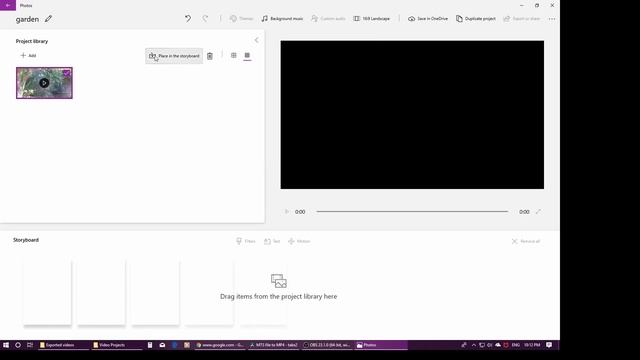Open the Themes option
Image resolution: width=640 pixels, height=360 pixels.
pyautogui.click(x=241, y=18)
